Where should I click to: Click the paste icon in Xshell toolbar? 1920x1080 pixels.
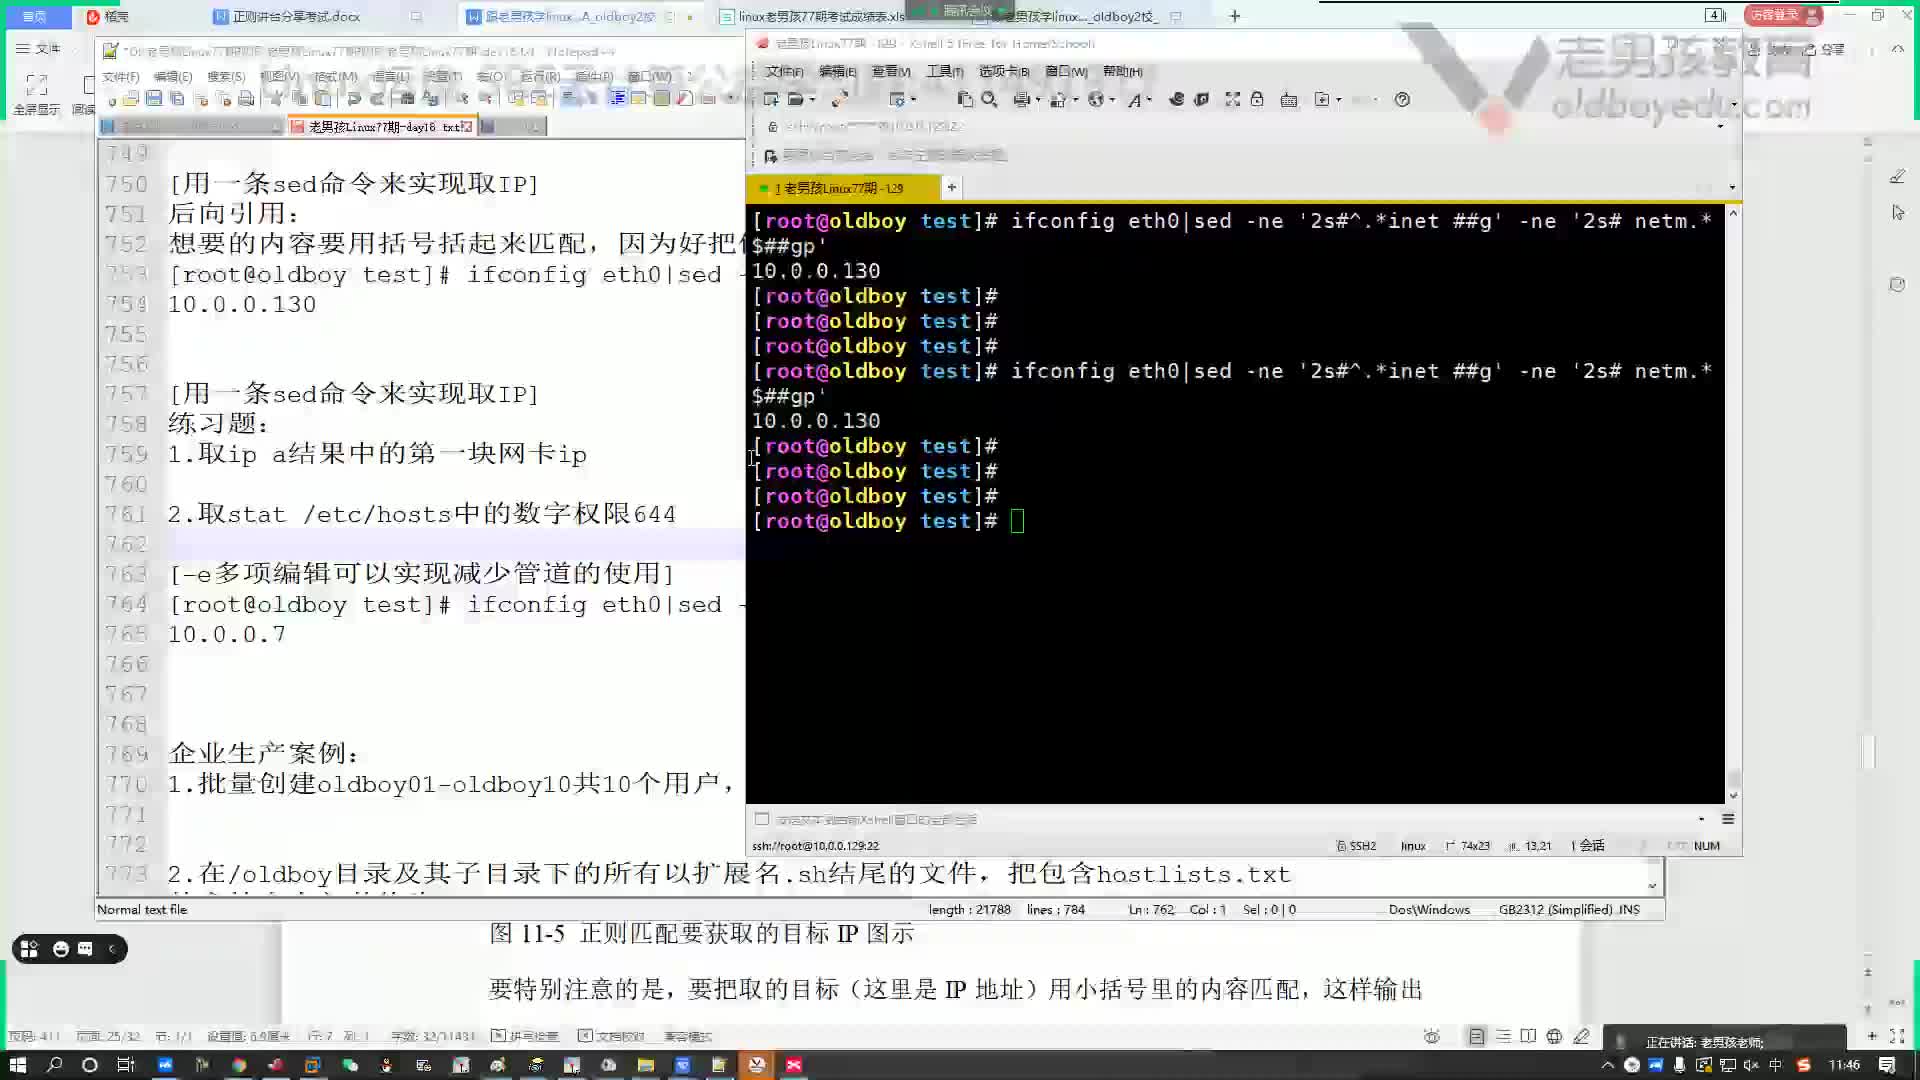(961, 99)
